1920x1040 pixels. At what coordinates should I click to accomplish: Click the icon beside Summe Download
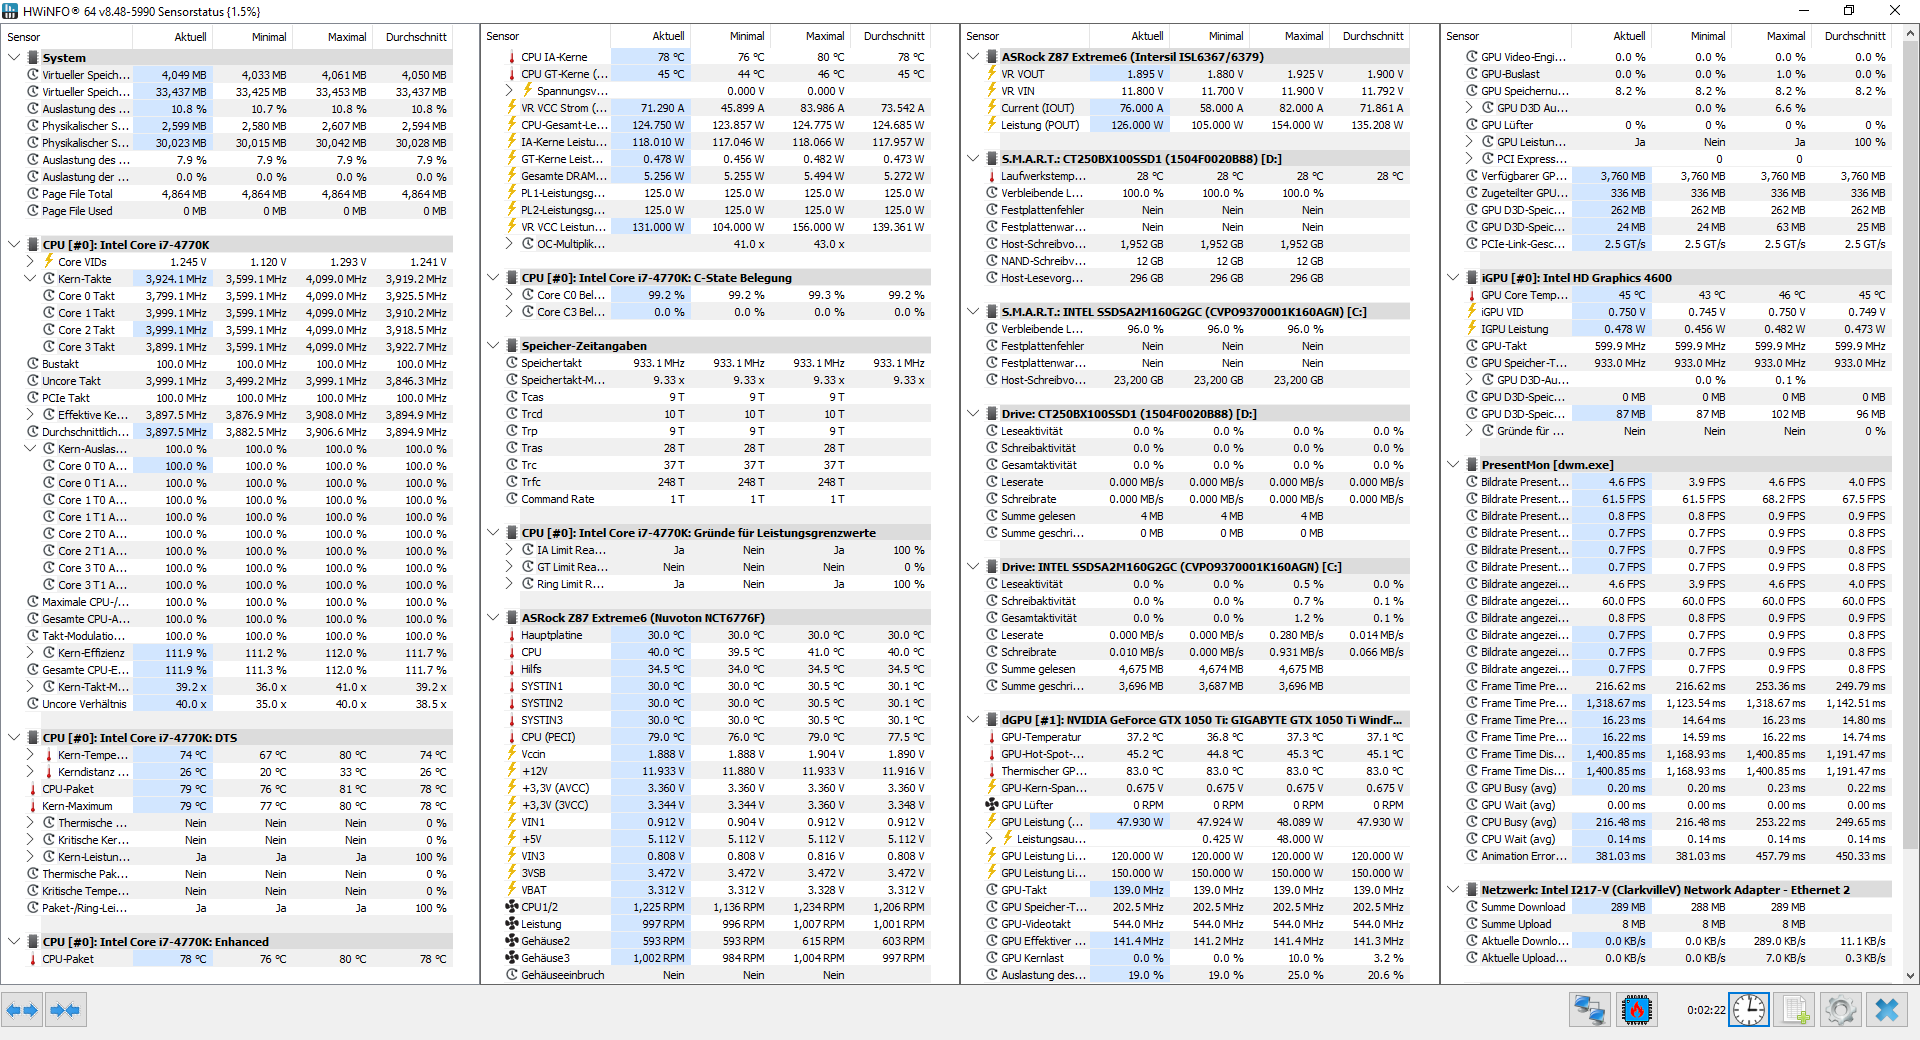click(1472, 907)
